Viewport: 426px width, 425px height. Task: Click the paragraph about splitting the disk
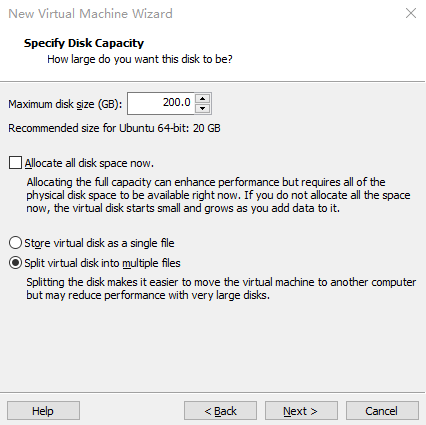point(221,289)
